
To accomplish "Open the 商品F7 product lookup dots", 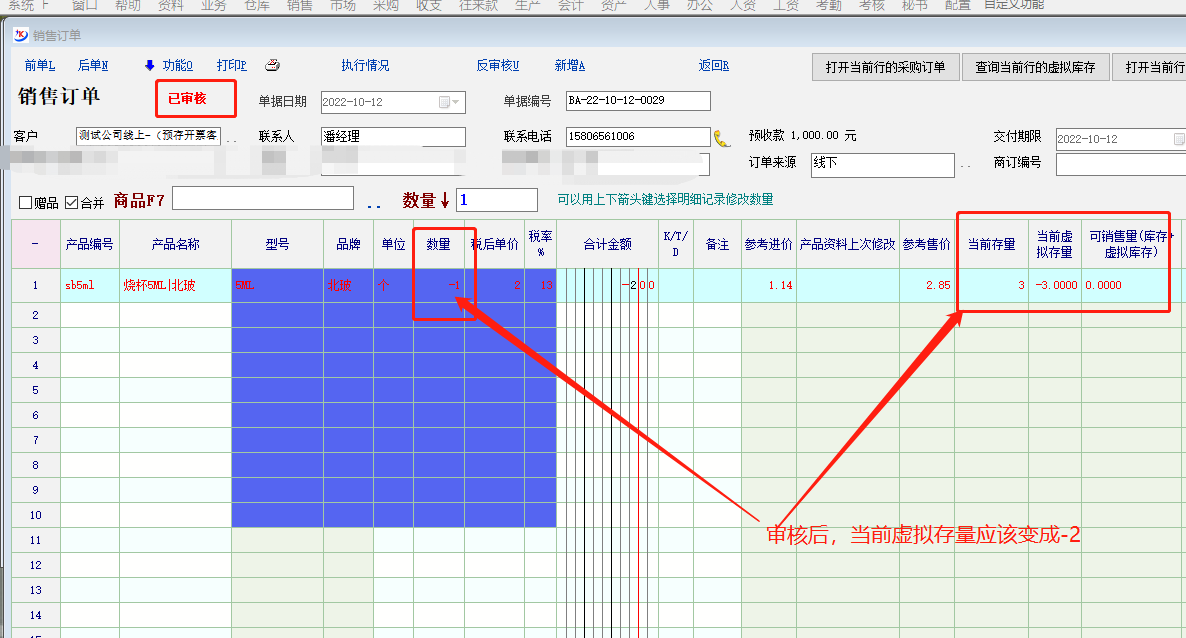I will pos(374,205).
